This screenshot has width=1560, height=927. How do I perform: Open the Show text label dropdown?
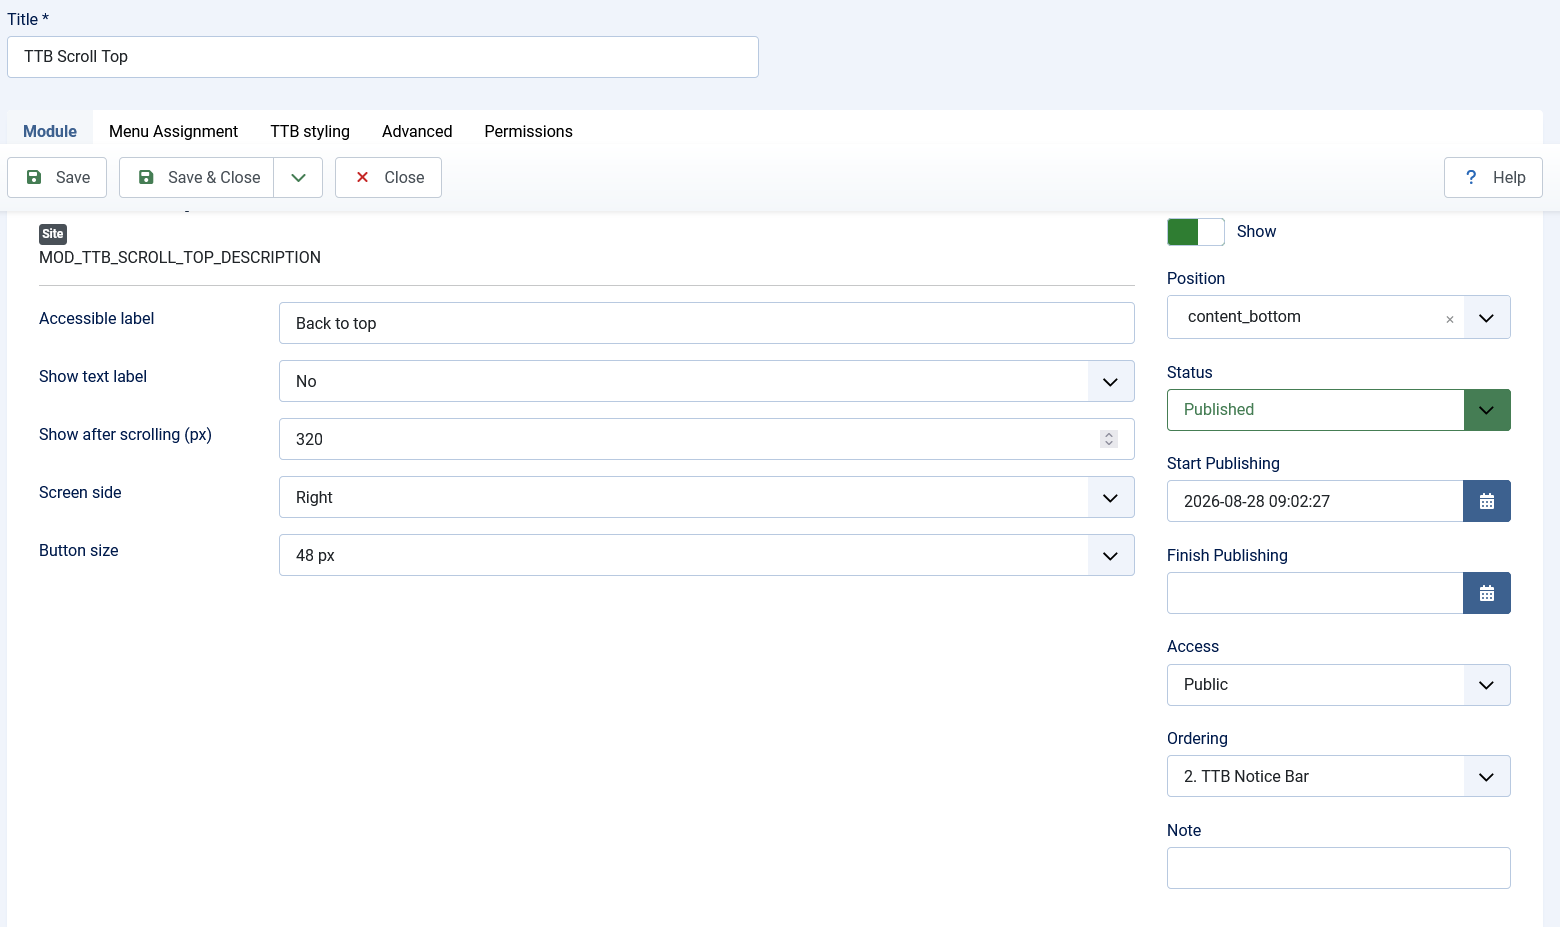pos(706,381)
